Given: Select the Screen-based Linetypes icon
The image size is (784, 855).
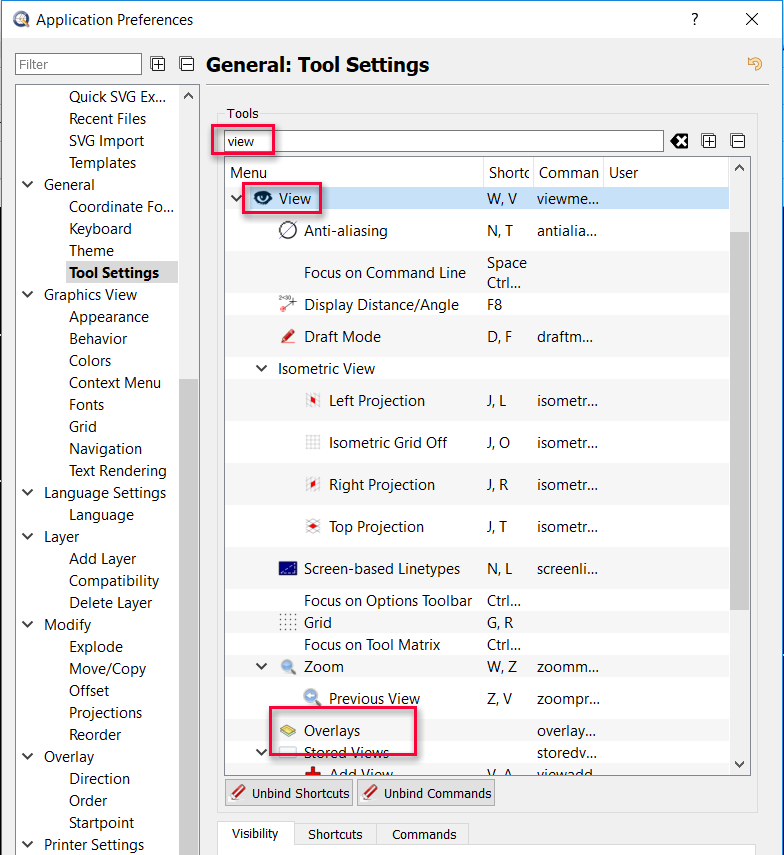Looking at the screenshot, I should [x=288, y=569].
